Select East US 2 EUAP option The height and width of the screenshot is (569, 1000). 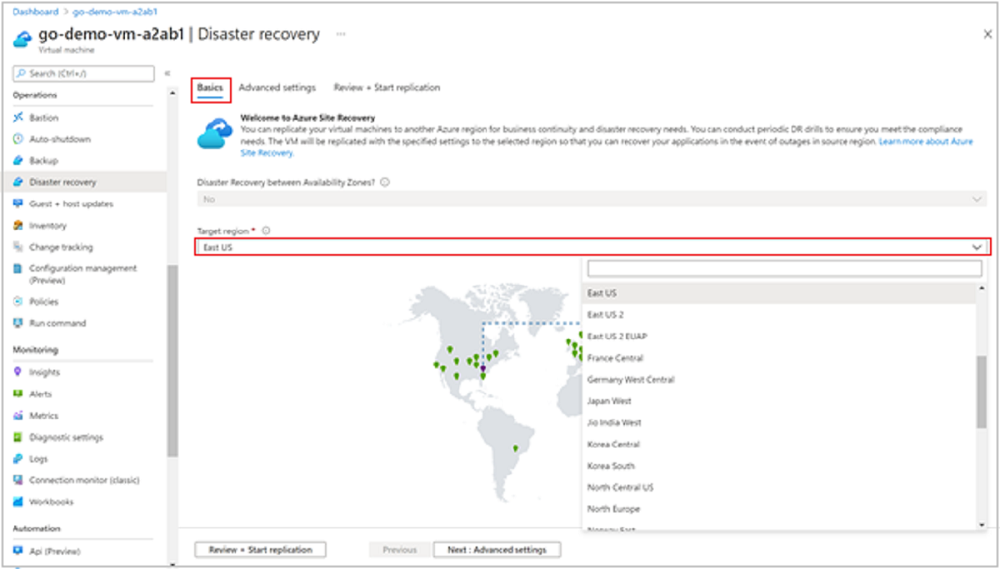point(779,336)
